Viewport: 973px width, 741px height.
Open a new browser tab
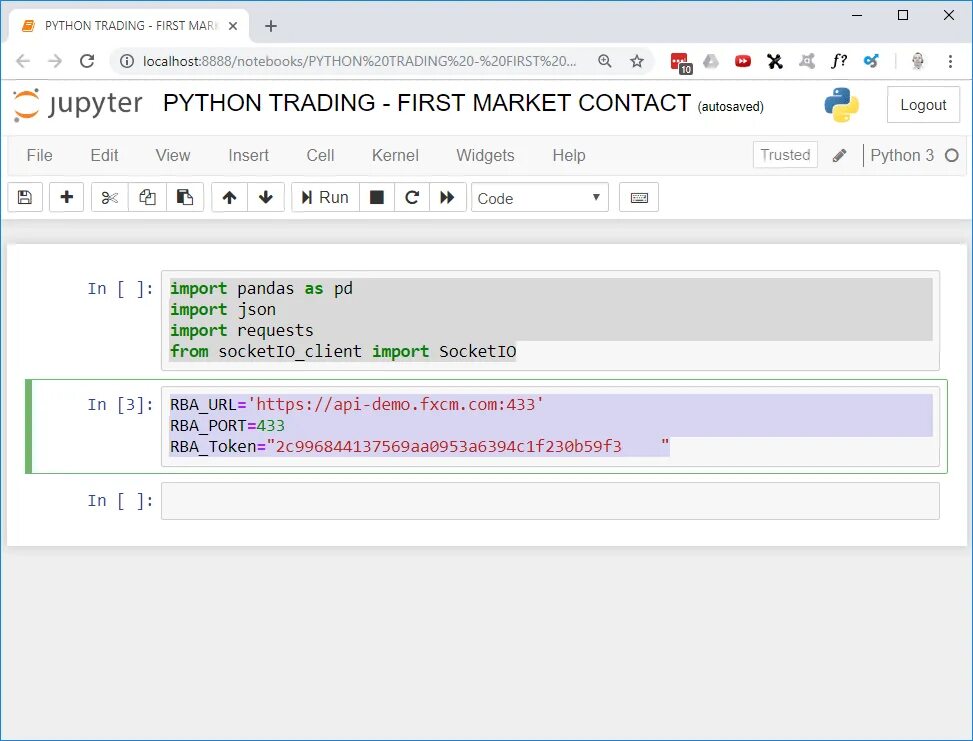tap(271, 26)
